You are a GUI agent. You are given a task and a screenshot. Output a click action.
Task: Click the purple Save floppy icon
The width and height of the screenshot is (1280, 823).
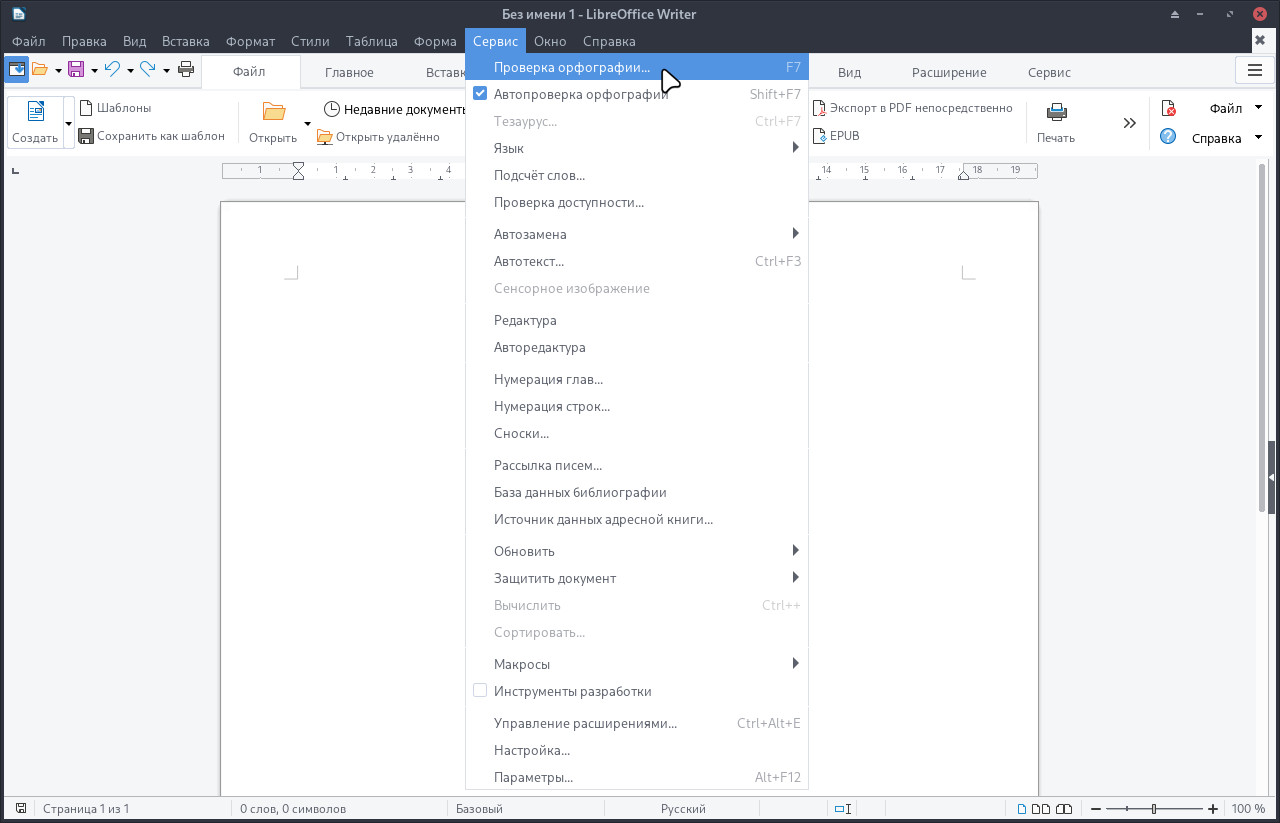point(76,70)
